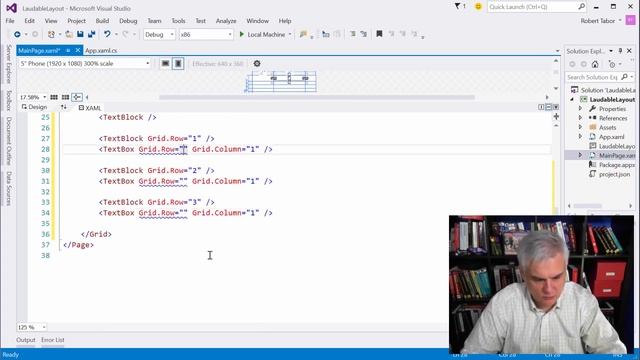The image size is (640, 360).
Task: Open the Server Explorer side tab
Action: coord(9,64)
